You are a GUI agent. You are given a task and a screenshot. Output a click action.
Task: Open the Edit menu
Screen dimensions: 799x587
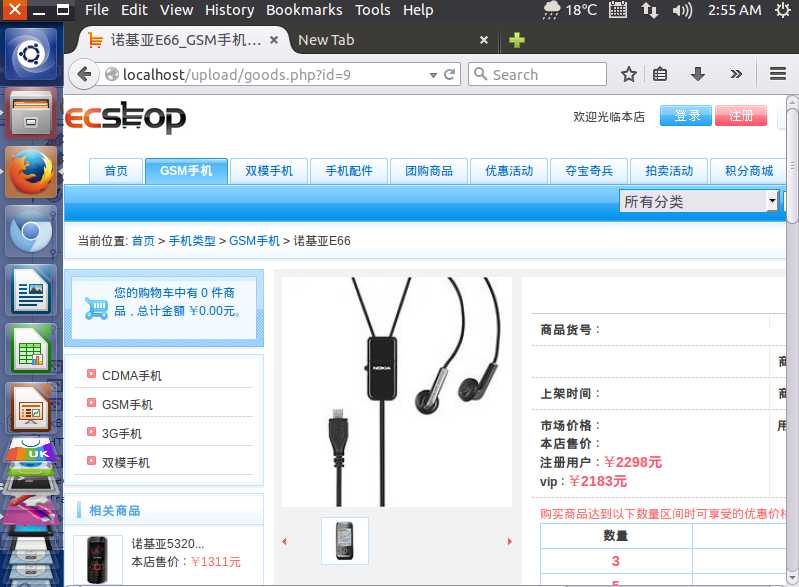[134, 10]
